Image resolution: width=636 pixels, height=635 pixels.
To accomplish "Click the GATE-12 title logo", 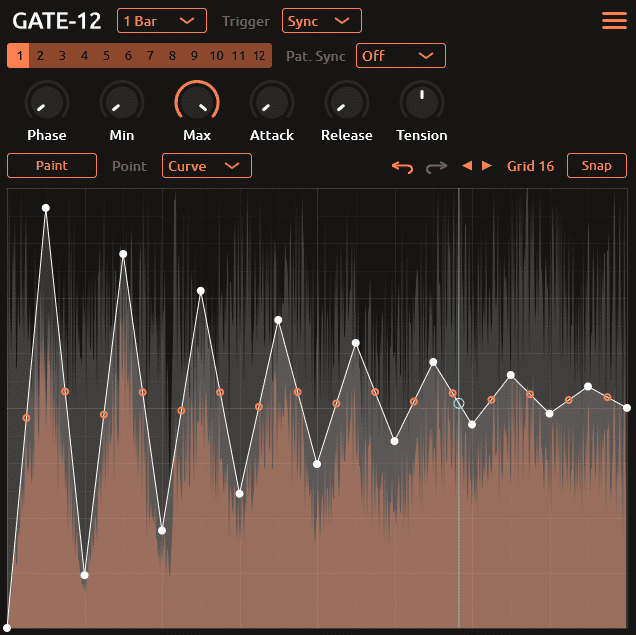I will [x=57, y=21].
